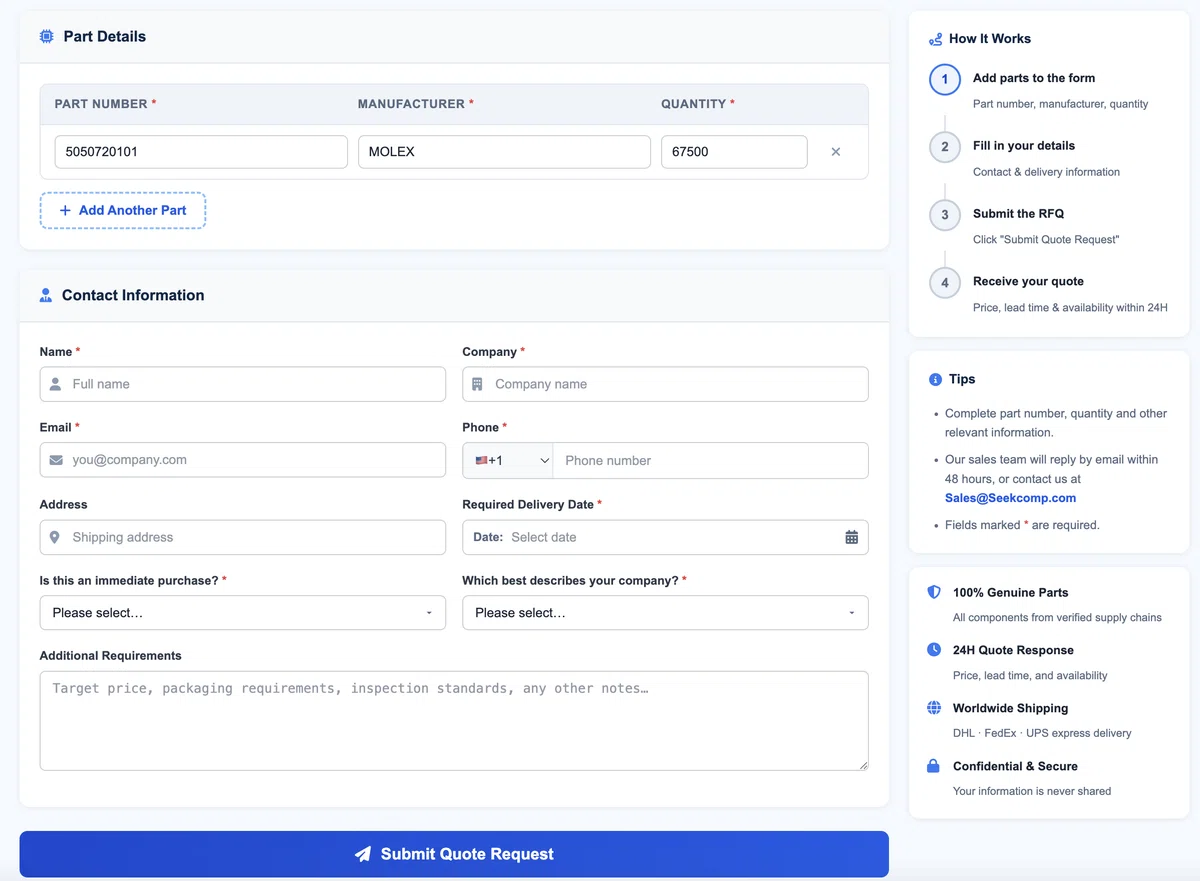
Task: Click the envelope icon in the Email field
Action: pyautogui.click(x=56, y=460)
